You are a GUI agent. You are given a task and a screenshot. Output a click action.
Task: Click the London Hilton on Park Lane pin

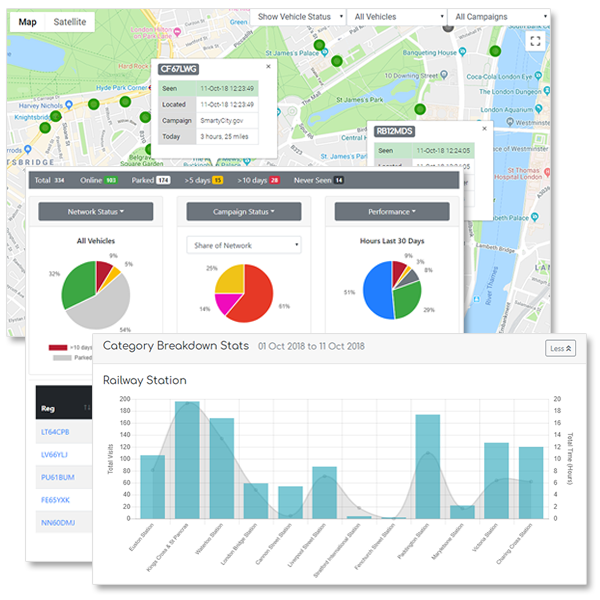[177, 32]
